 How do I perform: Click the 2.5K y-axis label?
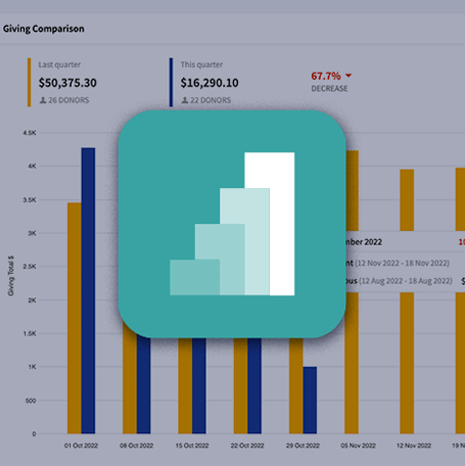(x=29, y=266)
